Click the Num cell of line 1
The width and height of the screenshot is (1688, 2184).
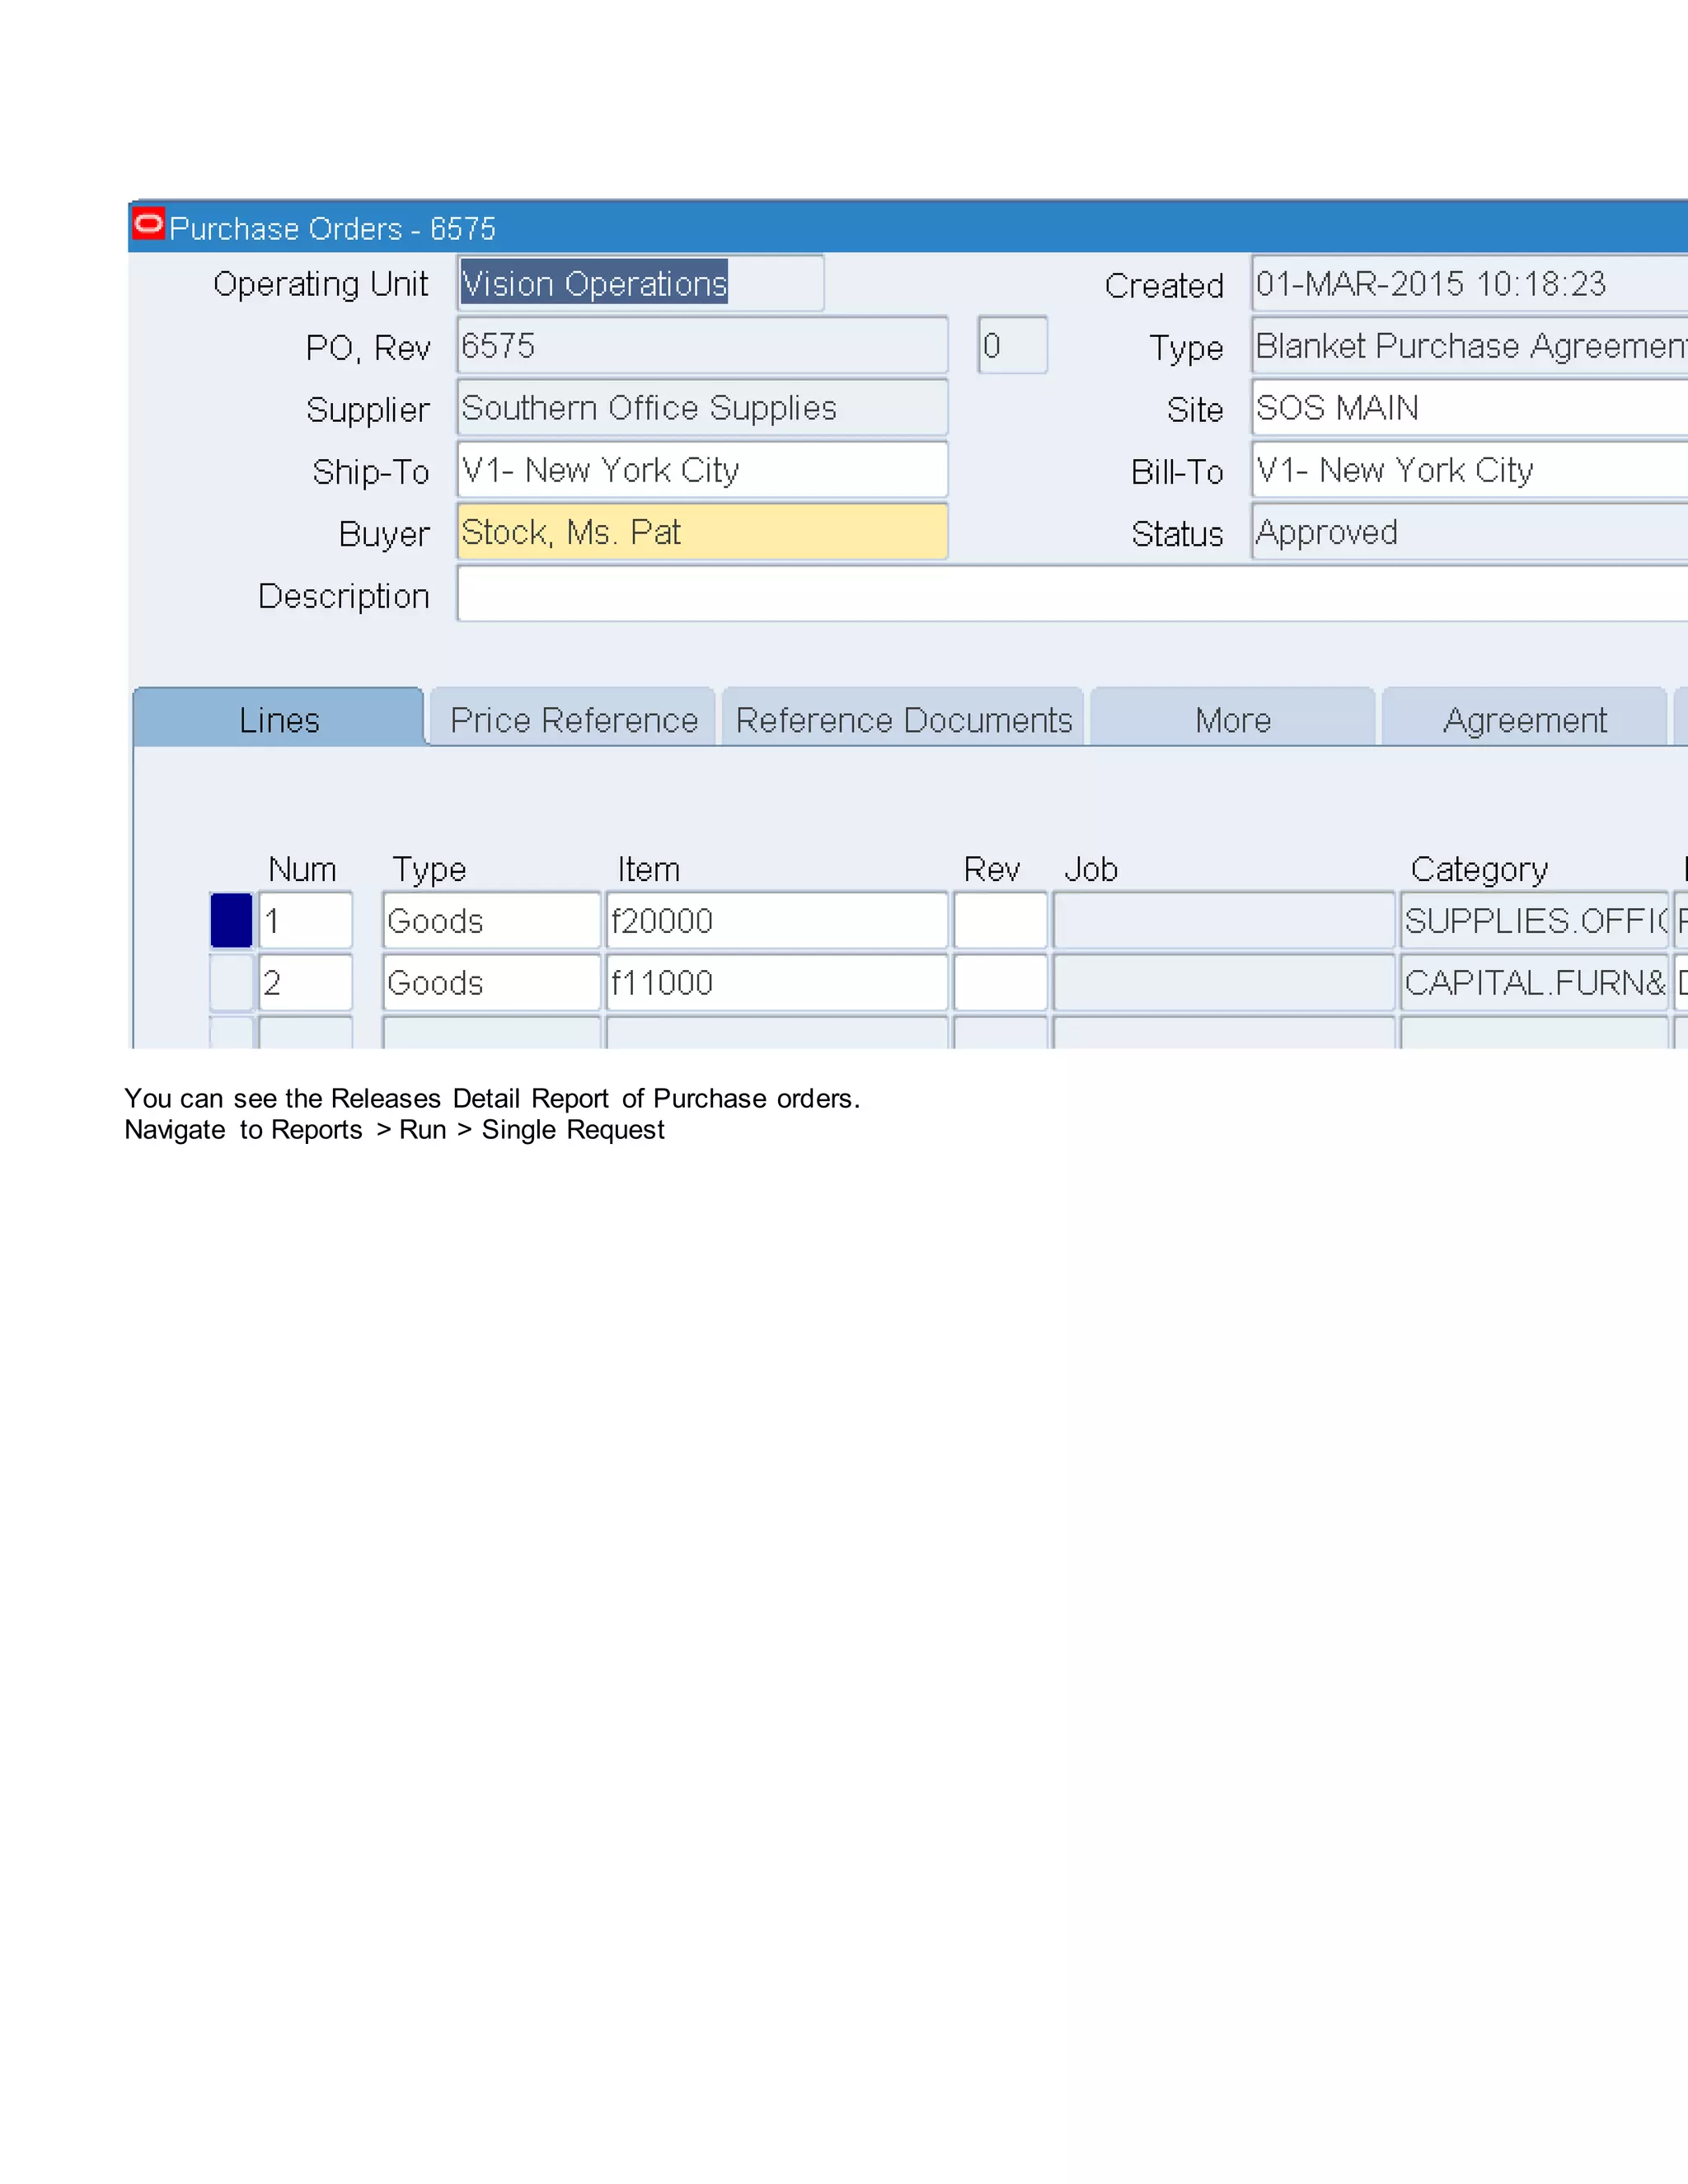pos(305,920)
